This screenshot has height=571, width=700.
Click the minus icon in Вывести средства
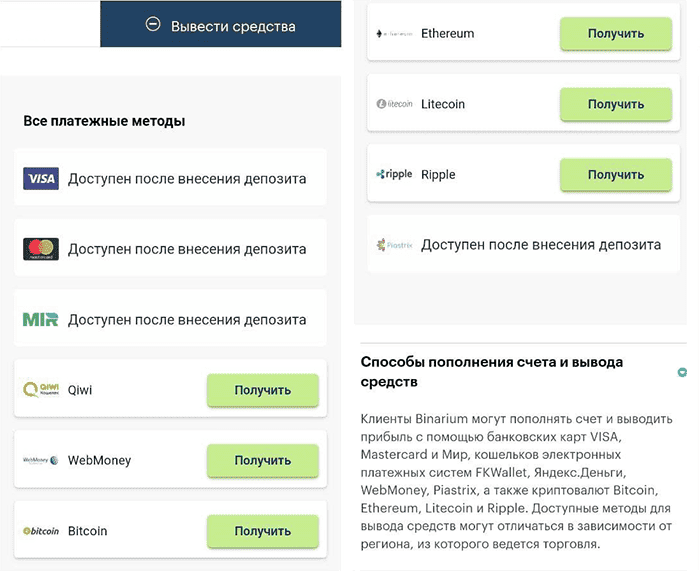(x=153, y=25)
